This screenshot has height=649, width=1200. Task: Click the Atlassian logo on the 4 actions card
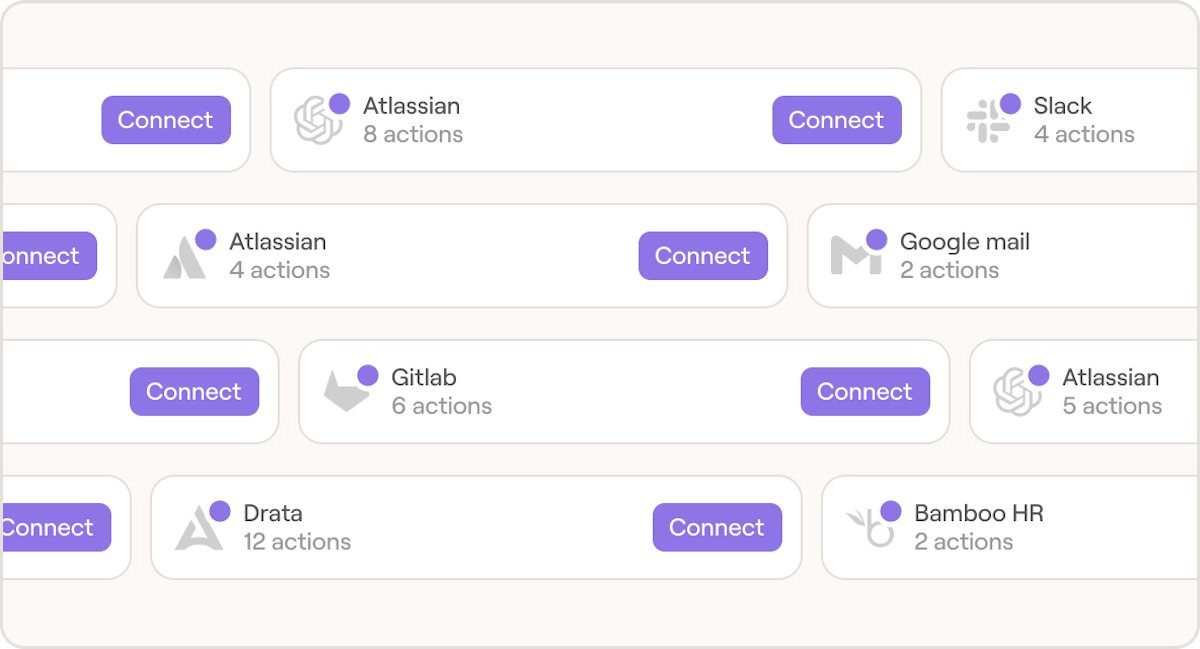pos(185,257)
